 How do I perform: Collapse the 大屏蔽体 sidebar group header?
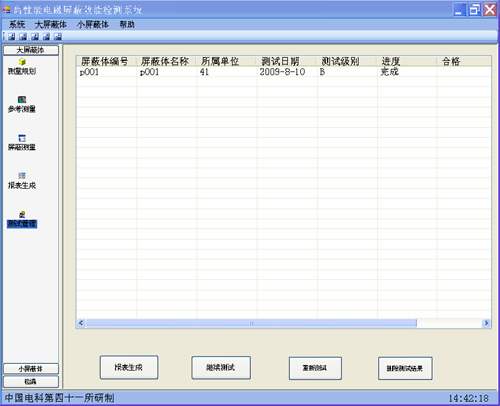tap(31, 50)
